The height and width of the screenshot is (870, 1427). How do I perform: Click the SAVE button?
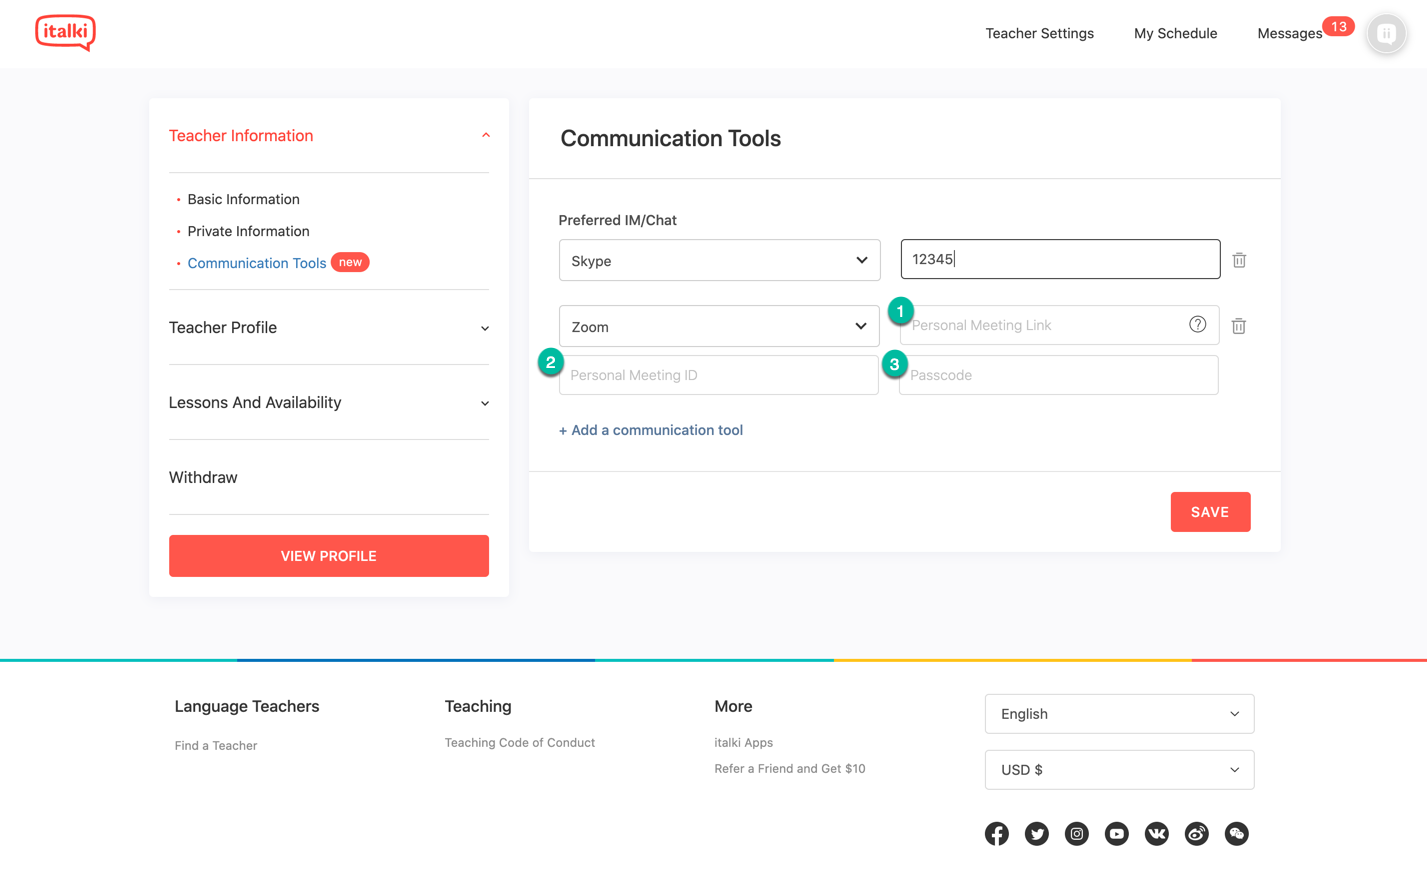(x=1210, y=512)
